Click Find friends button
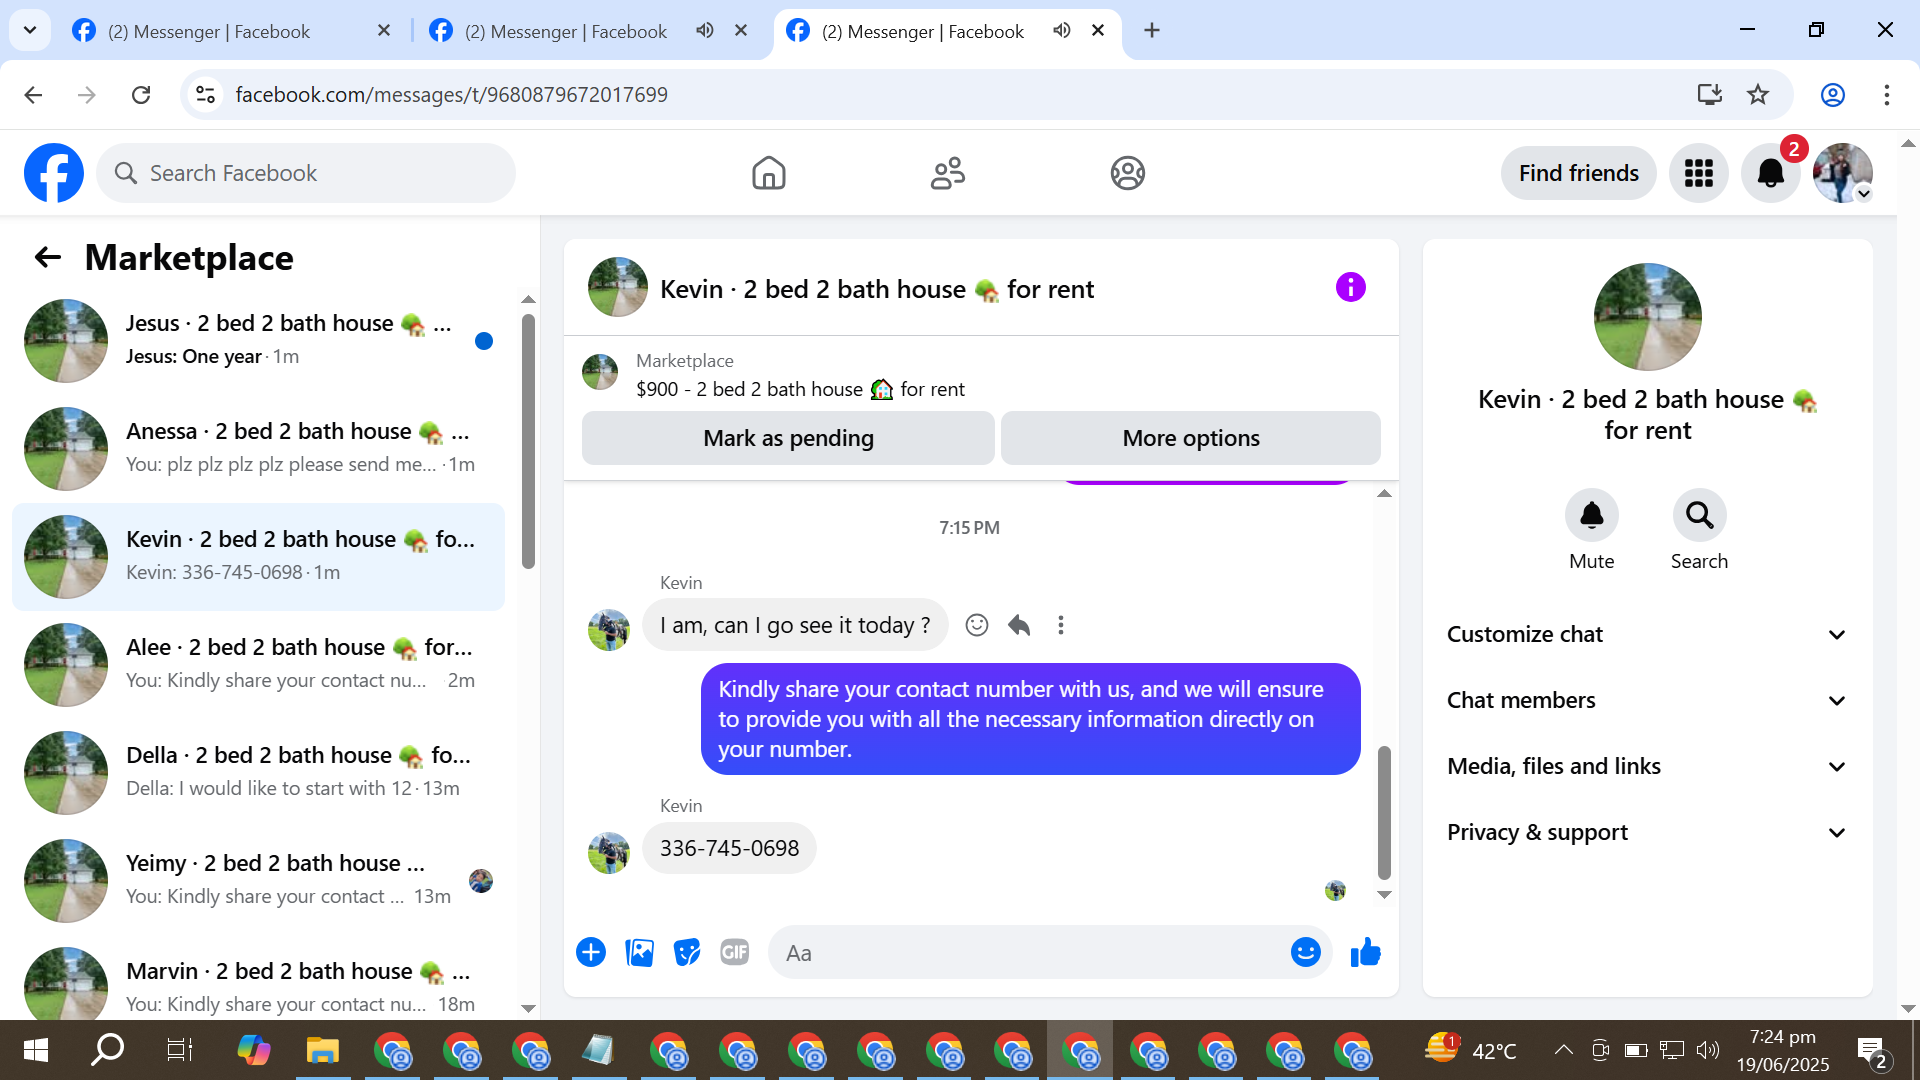 pyautogui.click(x=1578, y=173)
